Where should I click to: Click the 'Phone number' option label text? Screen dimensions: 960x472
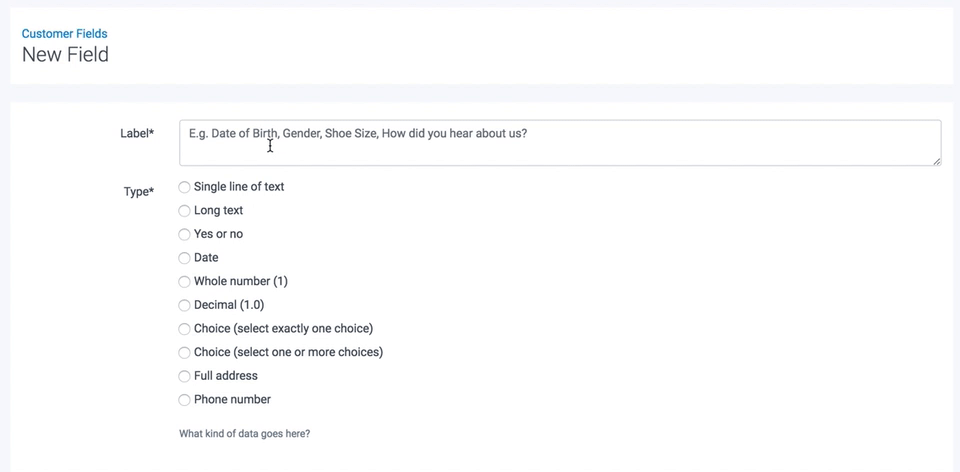click(232, 400)
